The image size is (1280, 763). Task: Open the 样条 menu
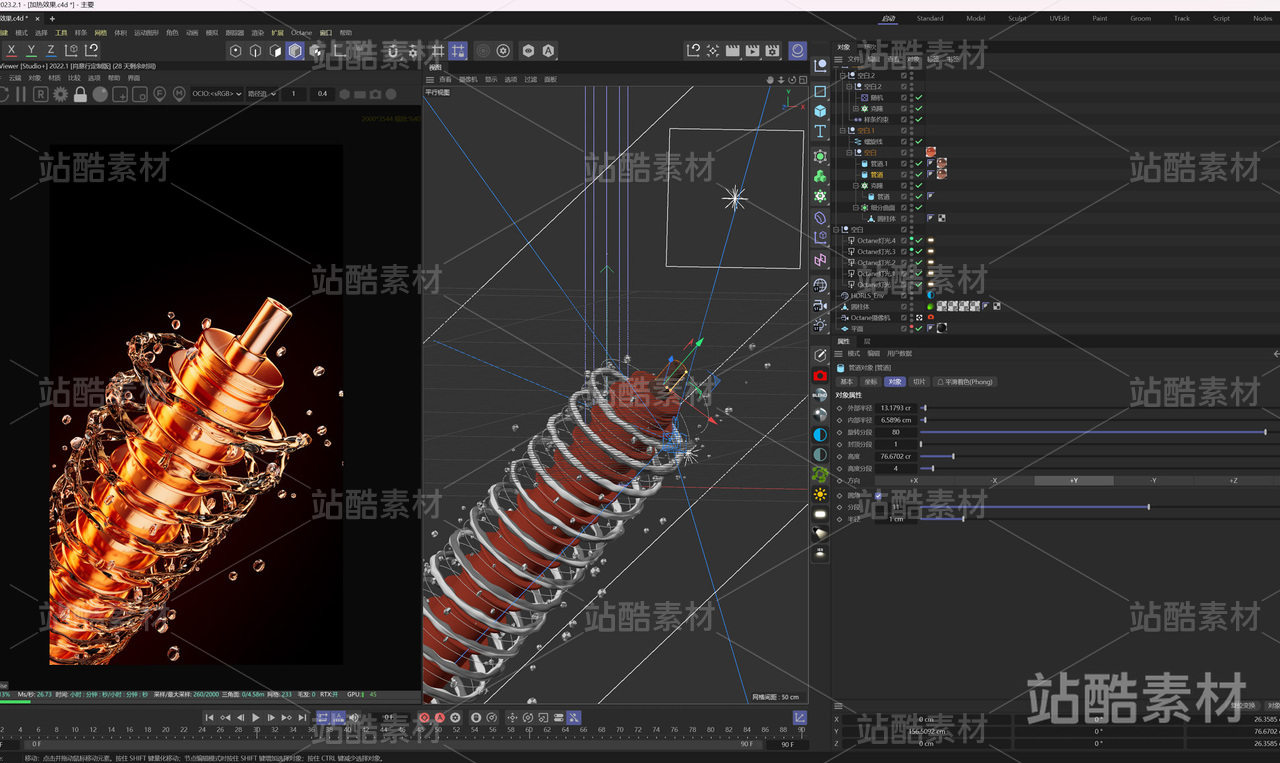tap(81, 33)
